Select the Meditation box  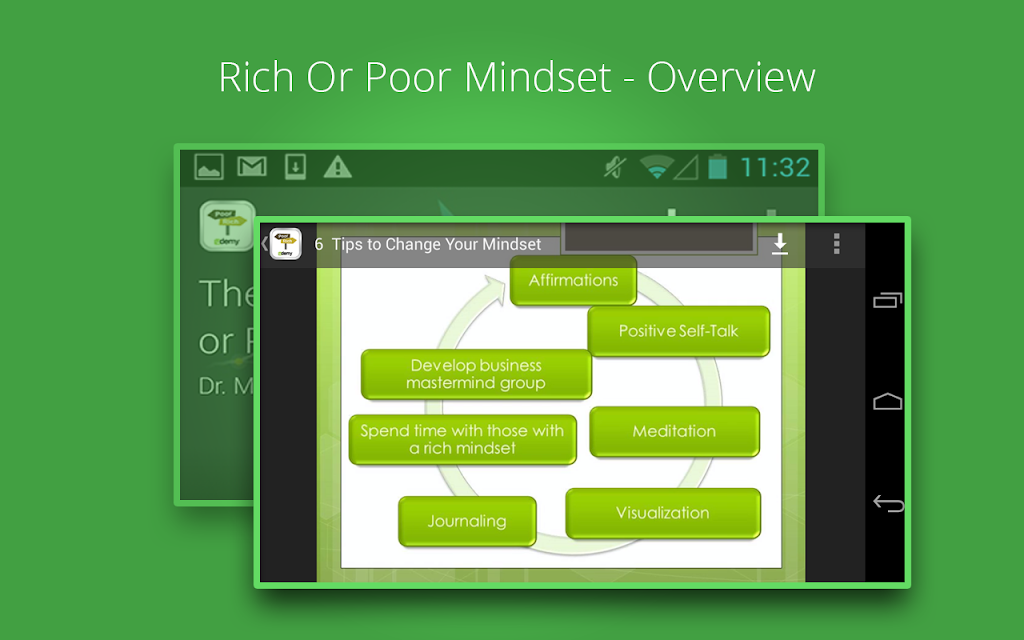[674, 431]
